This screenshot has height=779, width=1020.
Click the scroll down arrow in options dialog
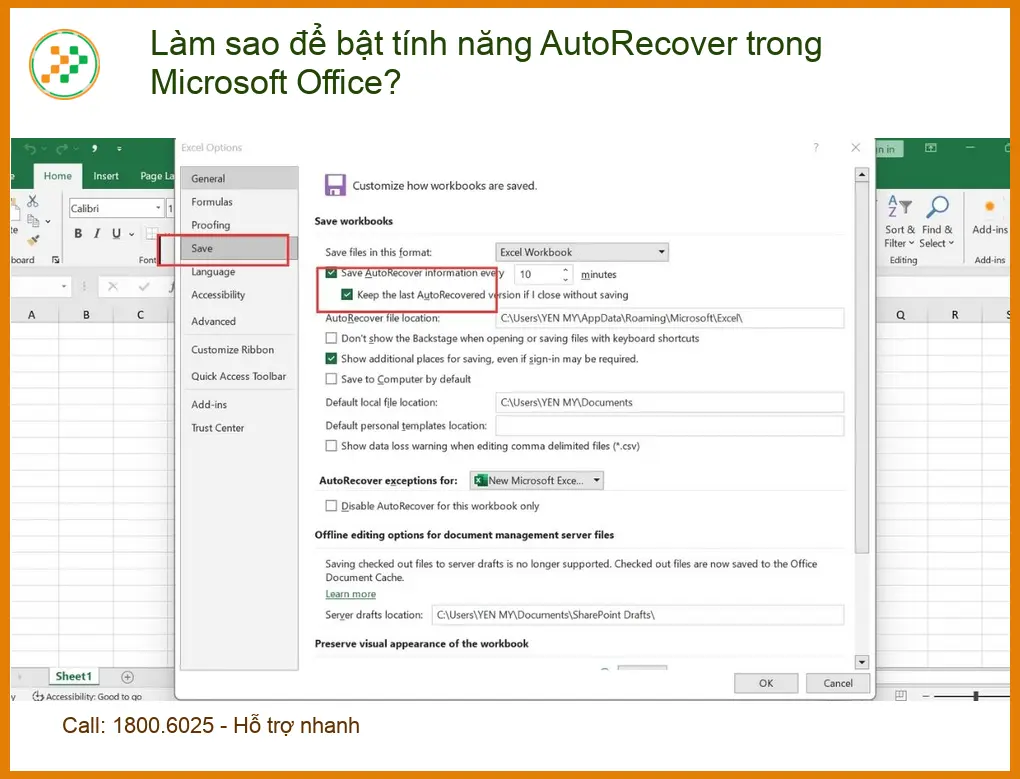coord(861,662)
